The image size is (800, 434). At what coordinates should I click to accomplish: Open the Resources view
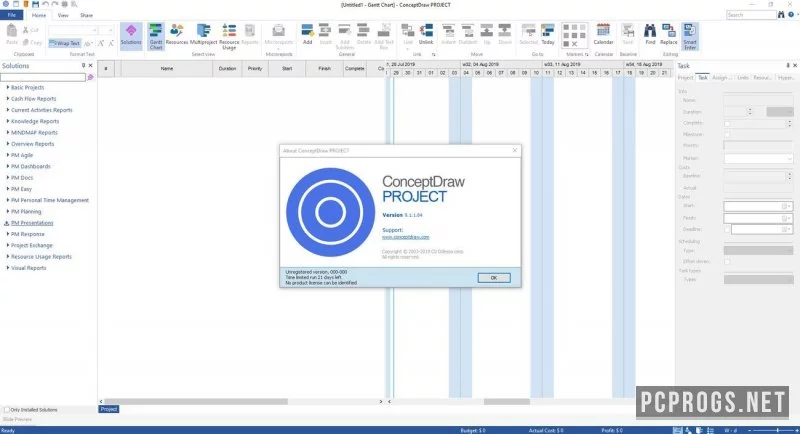[x=177, y=35]
